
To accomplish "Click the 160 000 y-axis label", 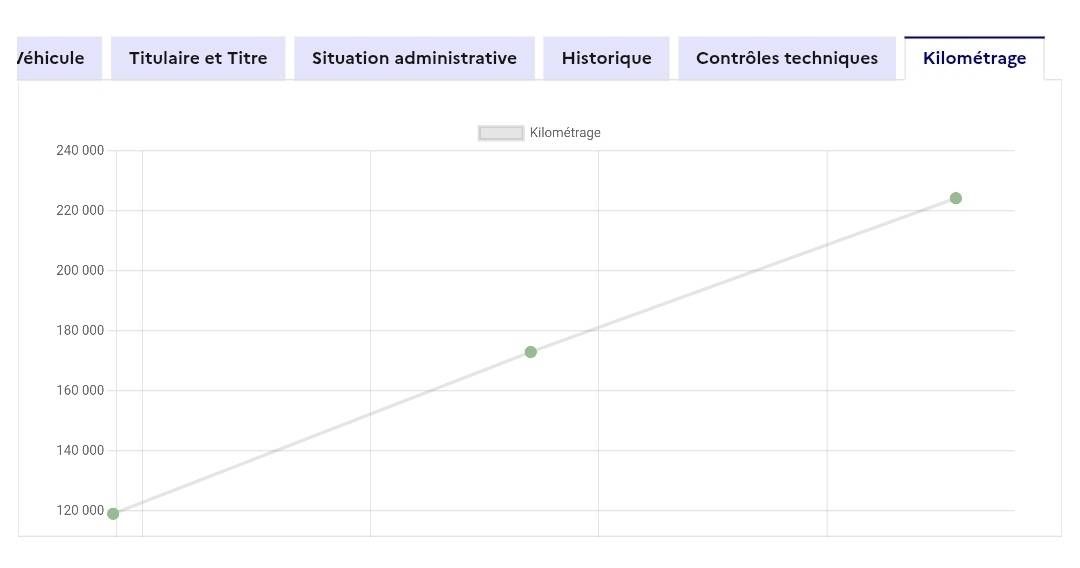I will click(x=80, y=391).
